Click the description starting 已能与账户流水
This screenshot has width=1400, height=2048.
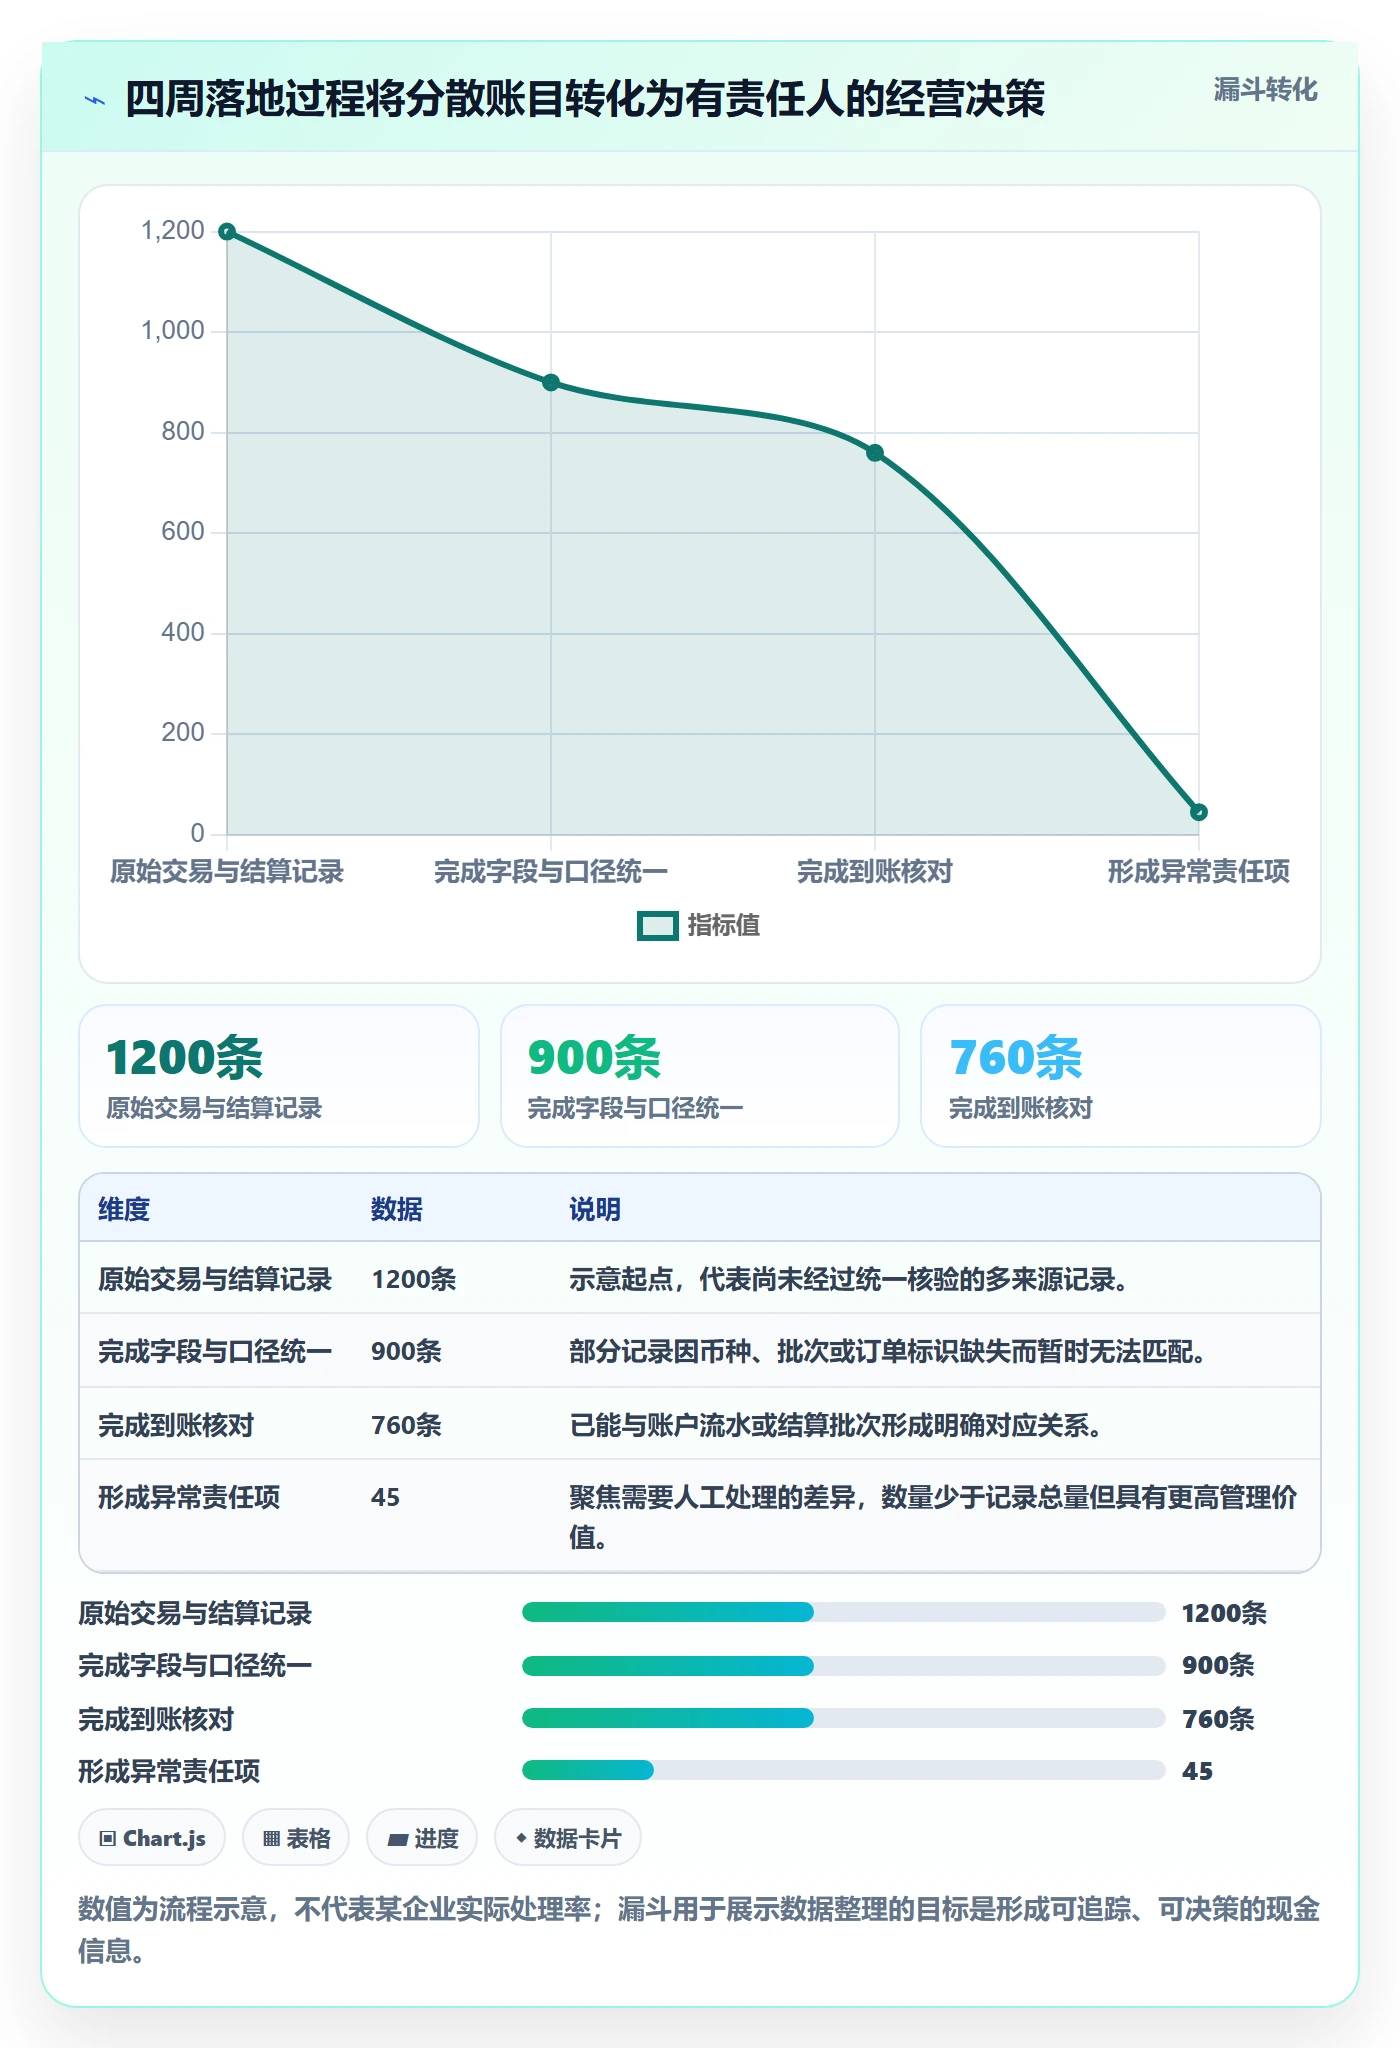[836, 1426]
